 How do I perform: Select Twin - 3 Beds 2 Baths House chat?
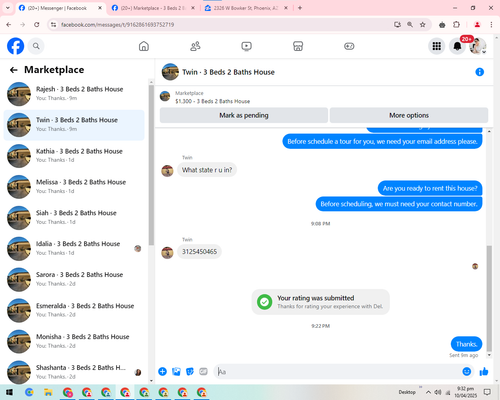[x=74, y=125]
